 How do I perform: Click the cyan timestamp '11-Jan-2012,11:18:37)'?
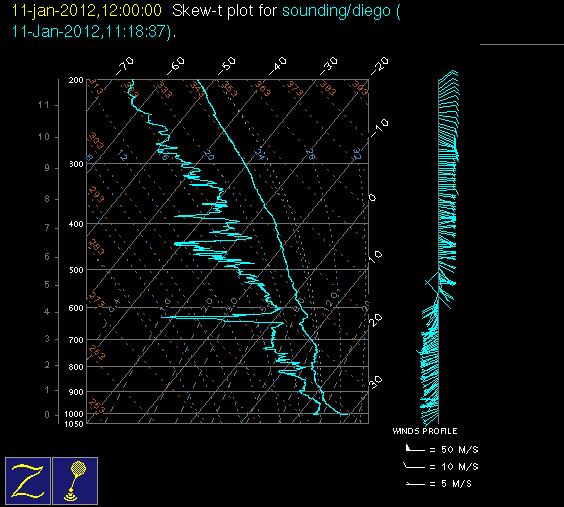91,31
